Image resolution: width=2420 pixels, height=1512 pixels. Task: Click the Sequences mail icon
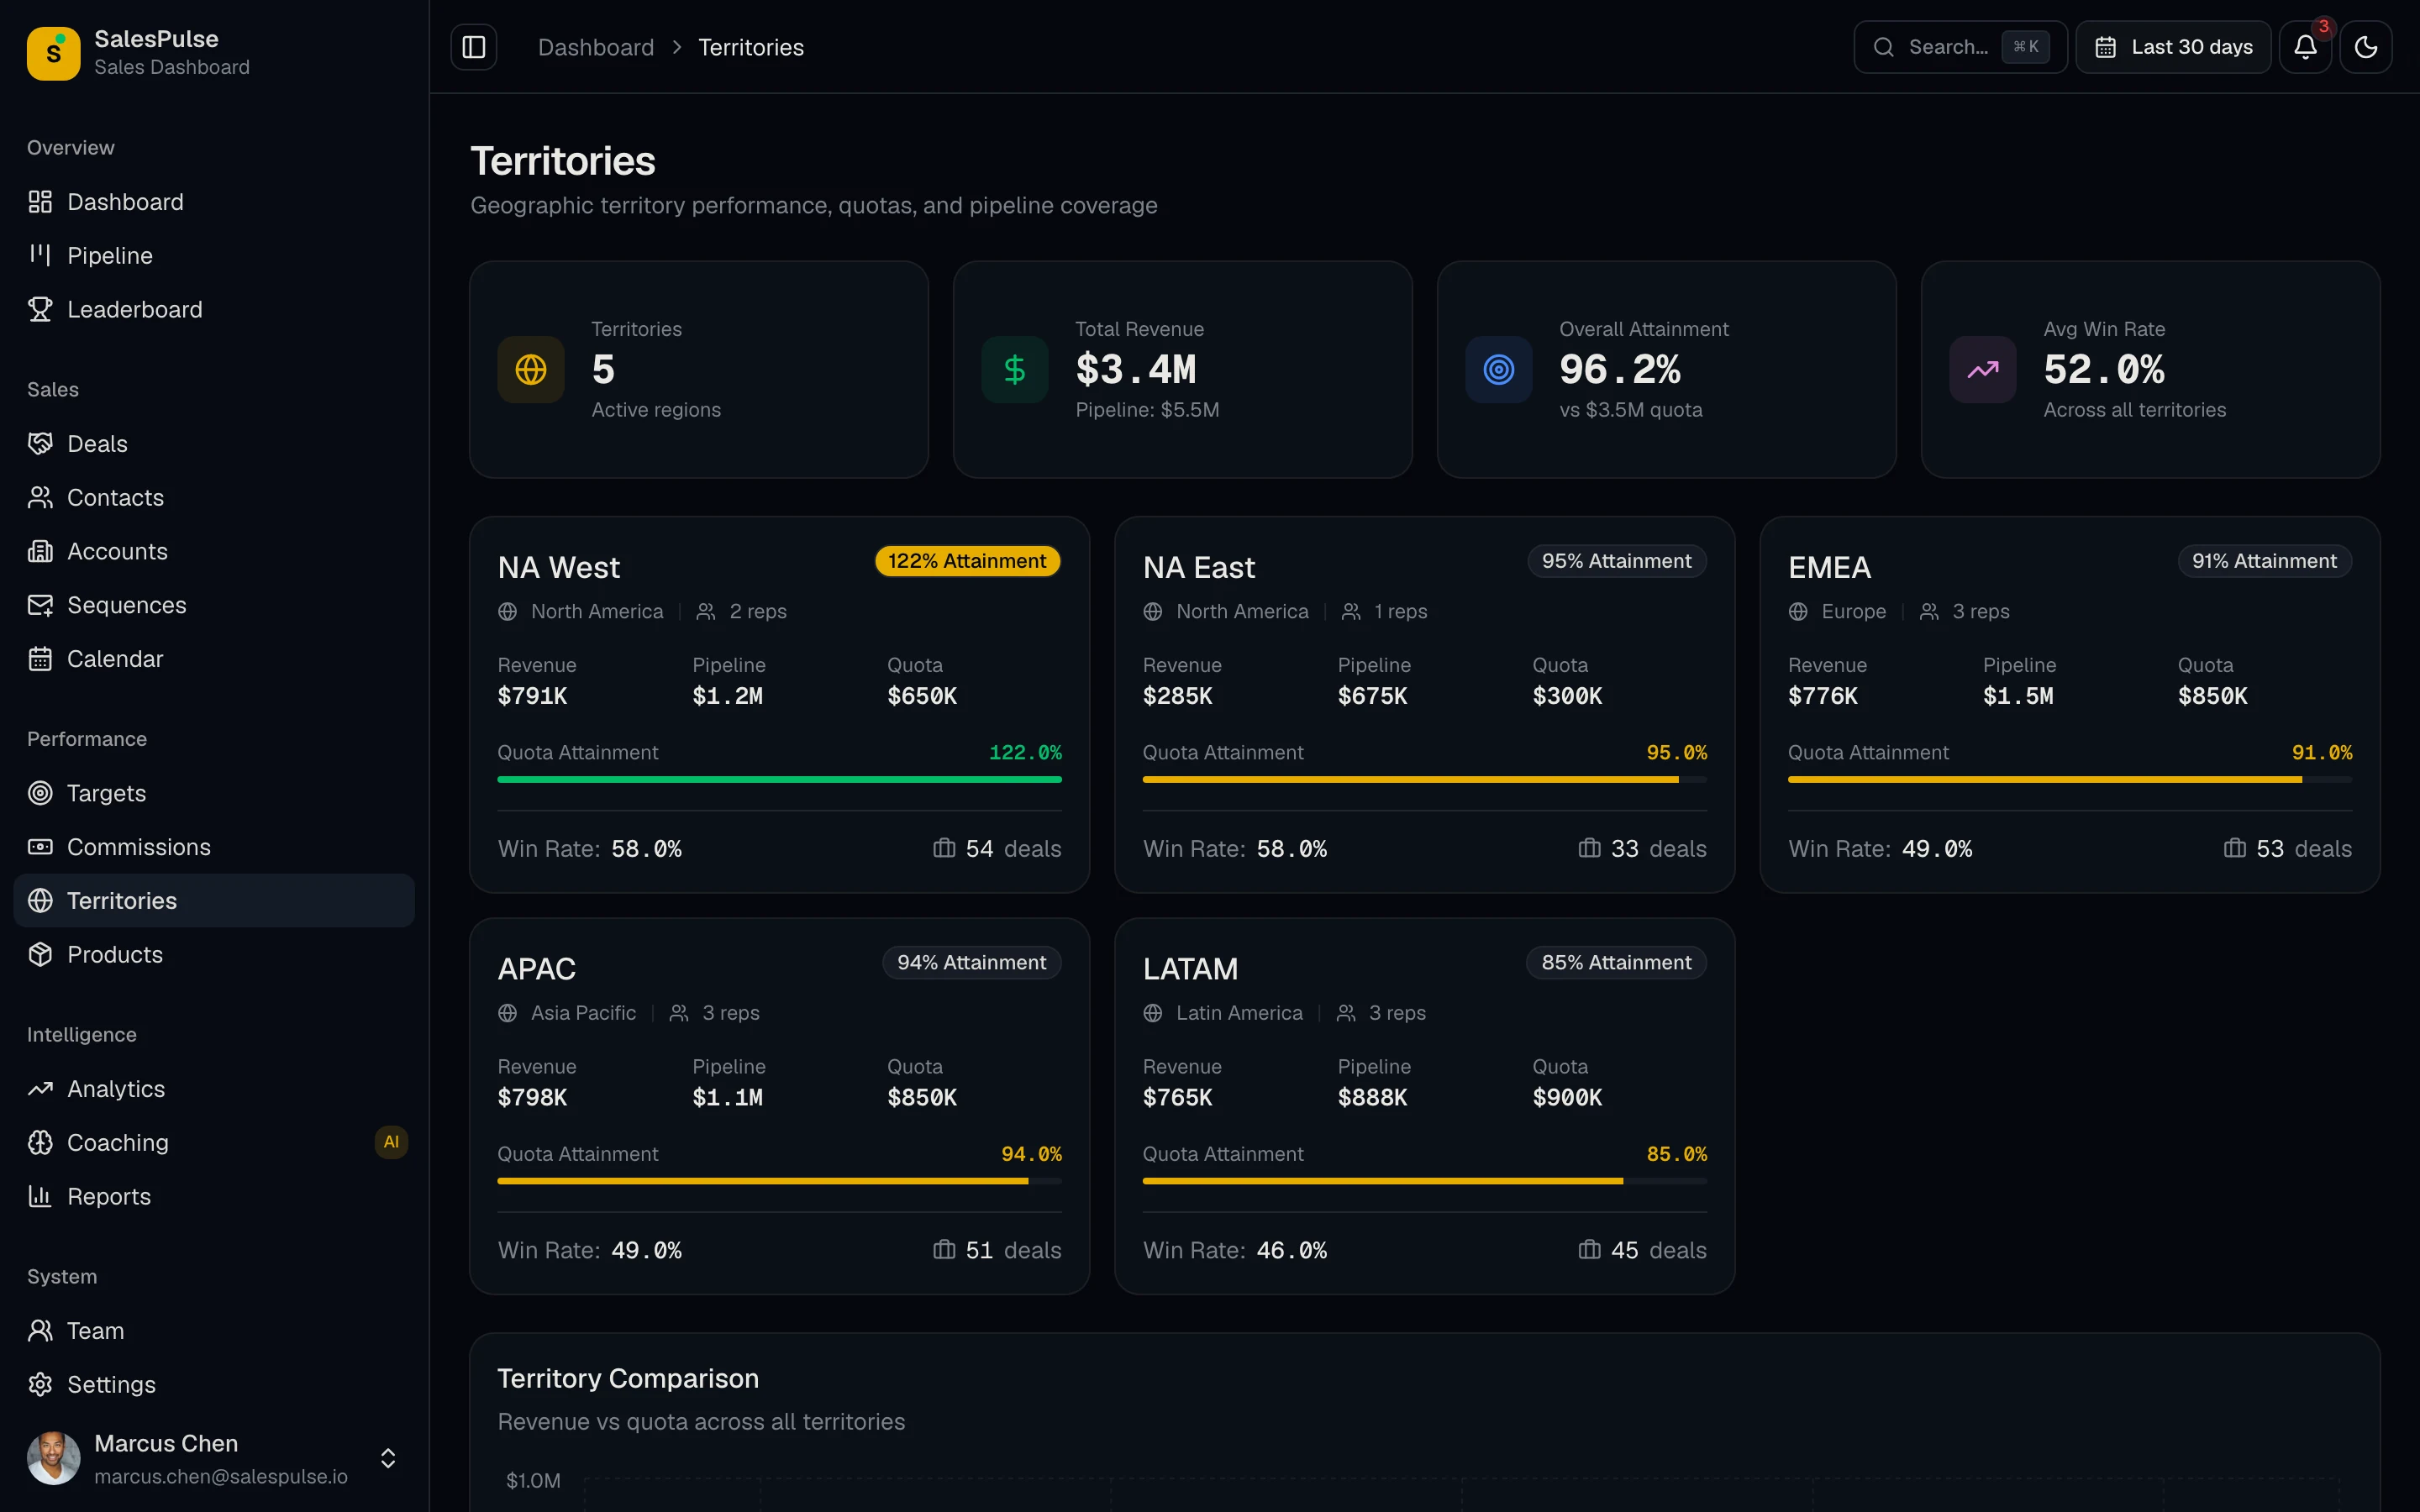[40, 606]
